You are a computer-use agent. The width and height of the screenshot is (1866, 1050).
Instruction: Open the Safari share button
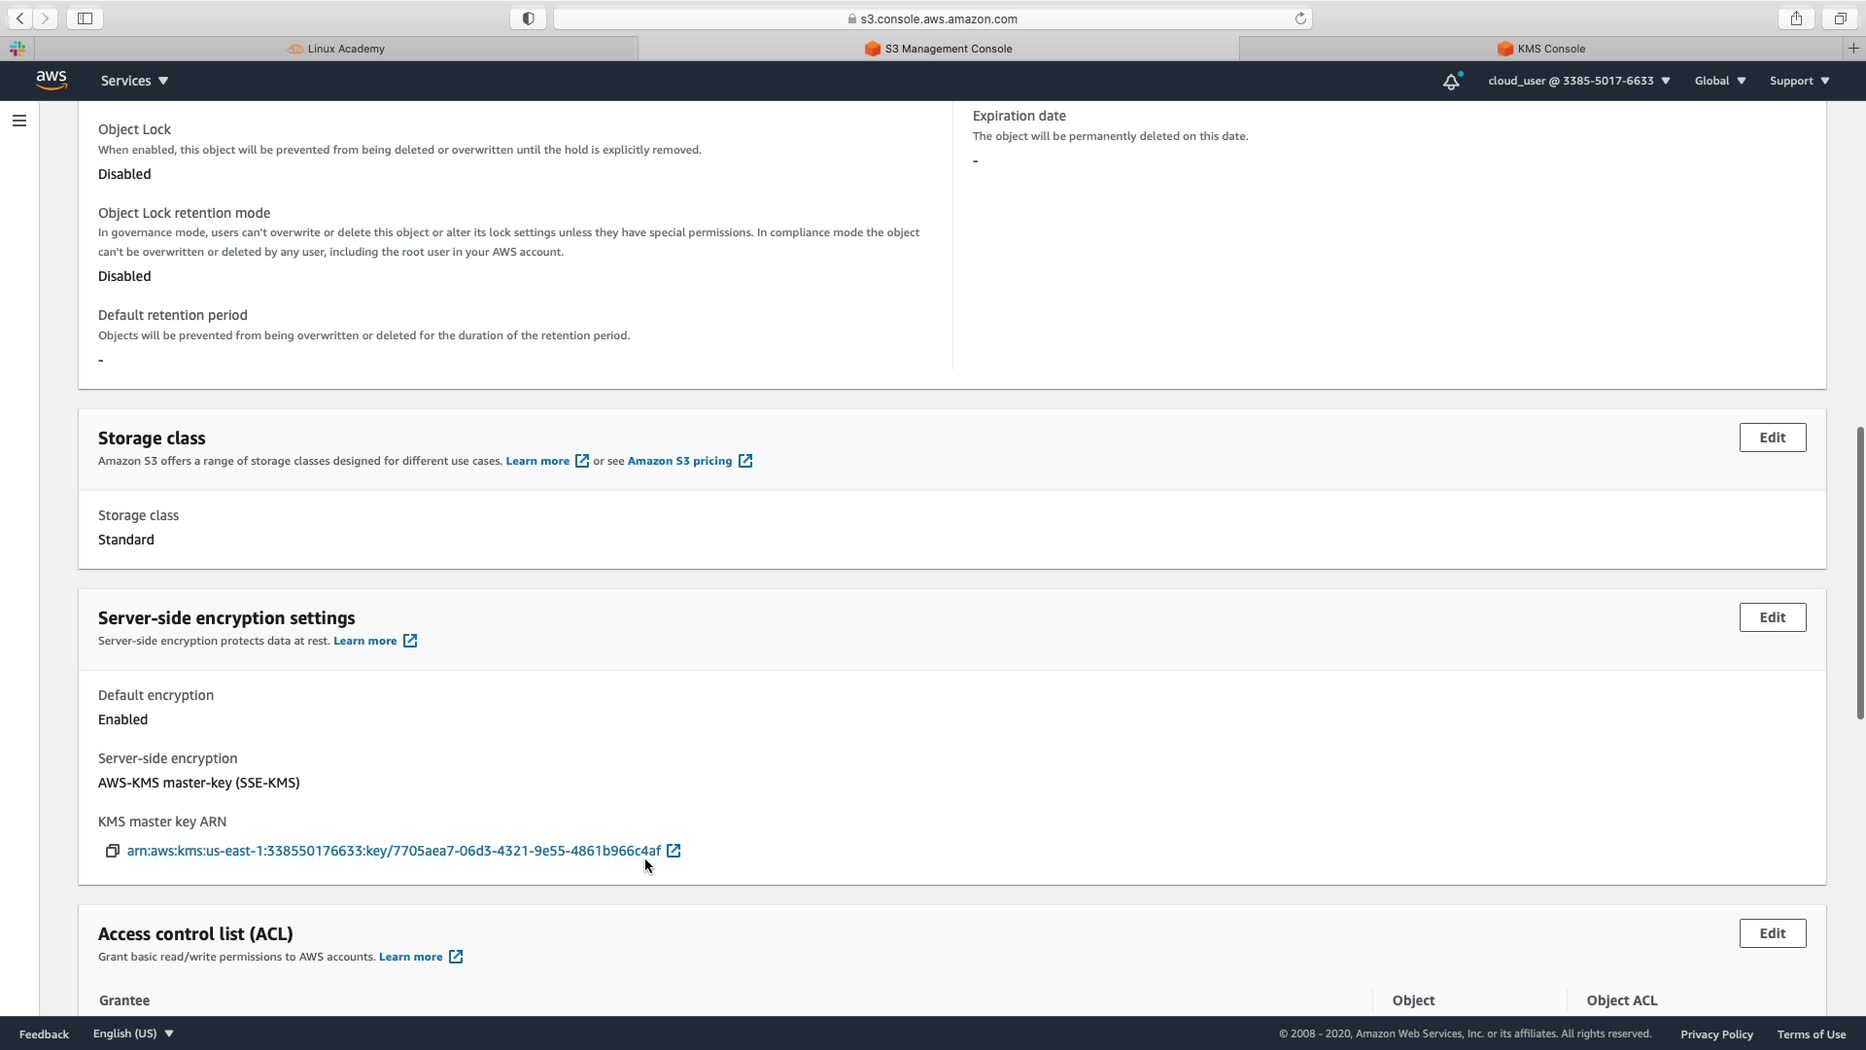click(1796, 18)
